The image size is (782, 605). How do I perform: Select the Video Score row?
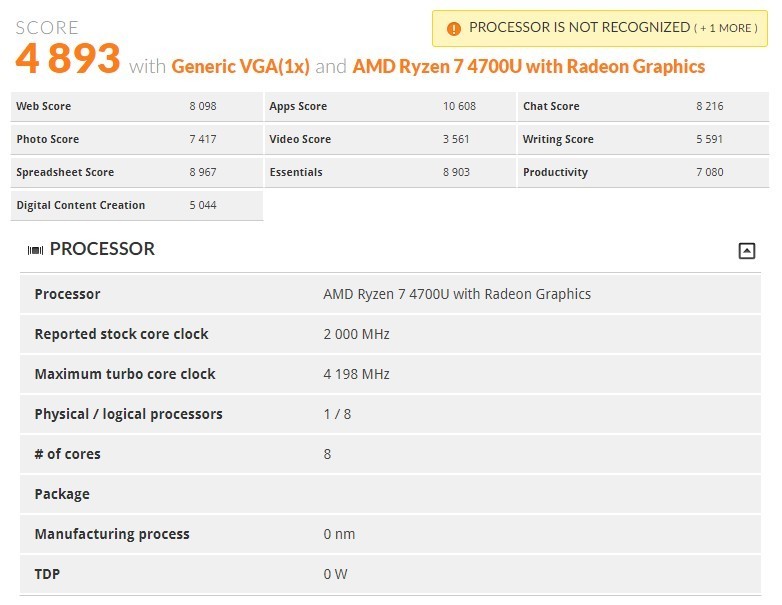[x=390, y=139]
